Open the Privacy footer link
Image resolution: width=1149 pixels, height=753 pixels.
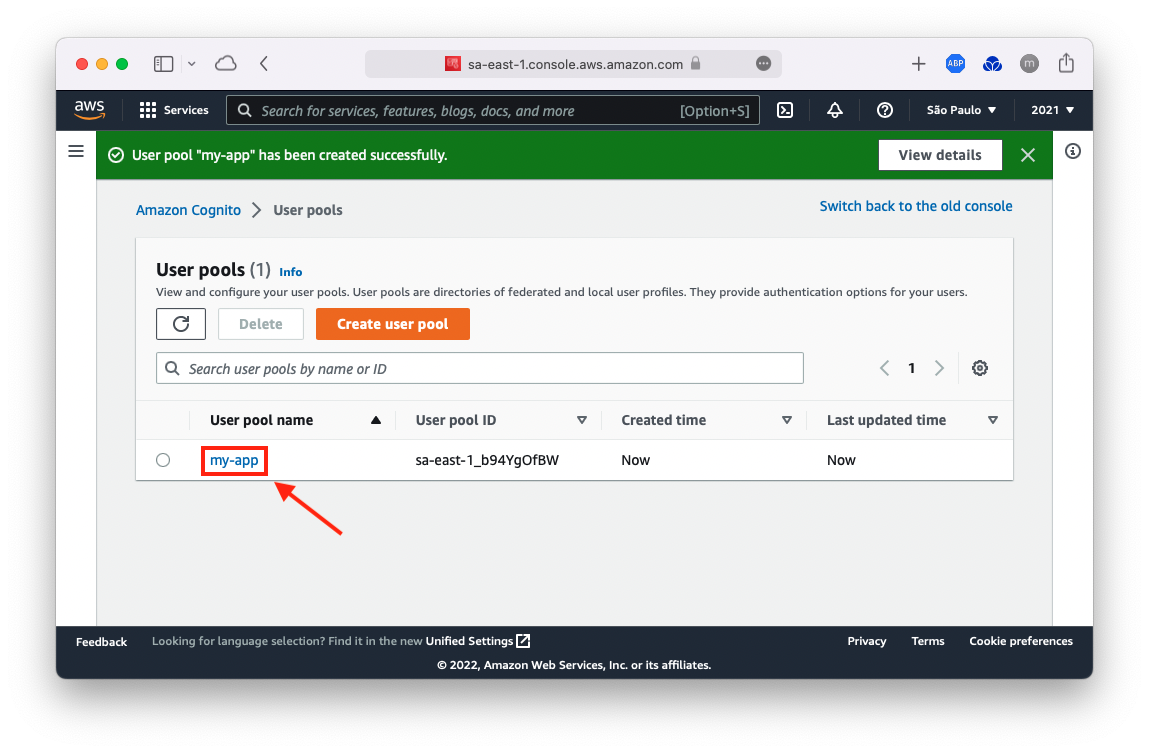(867, 641)
